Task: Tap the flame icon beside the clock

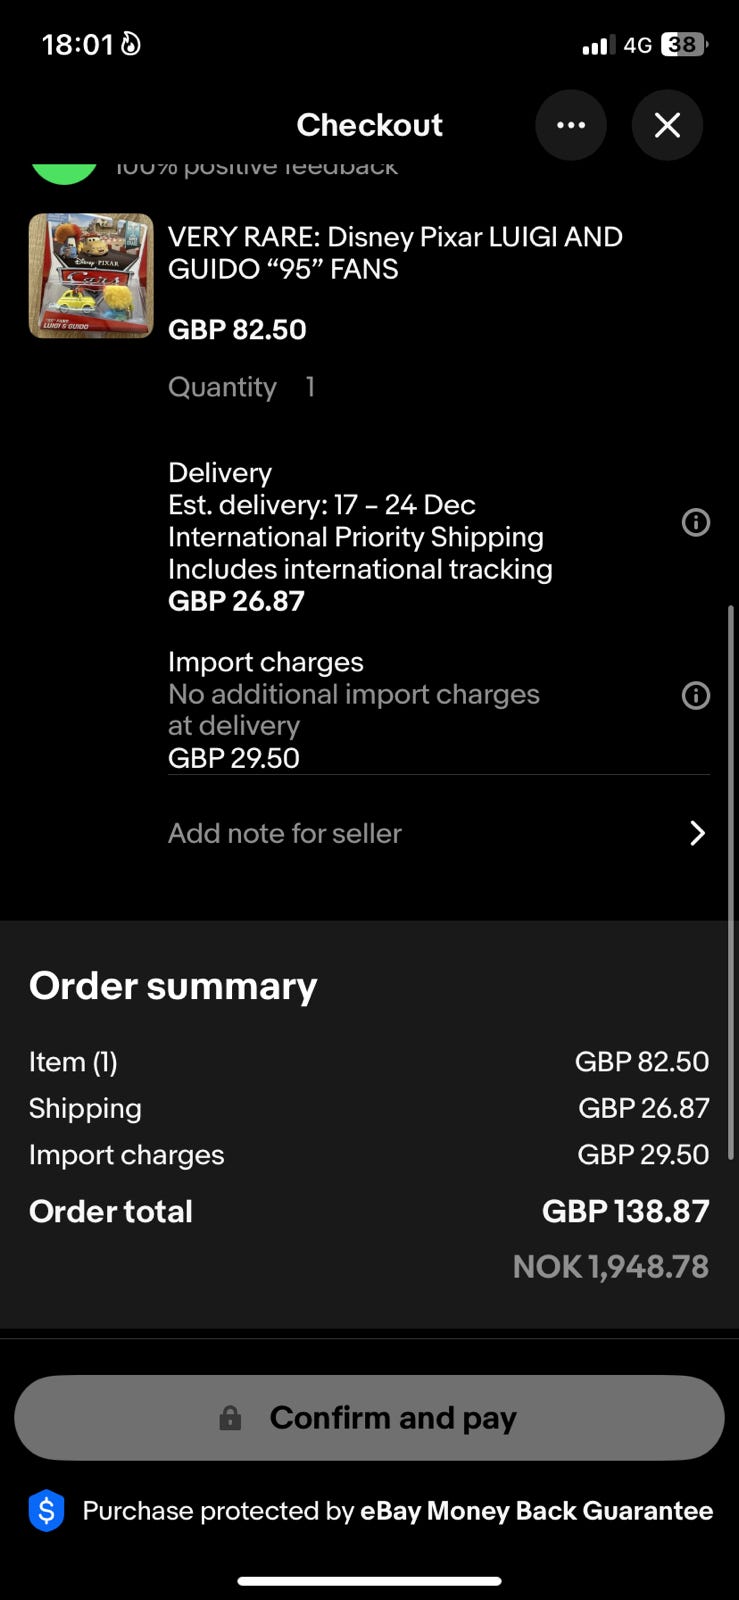Action: click(131, 44)
